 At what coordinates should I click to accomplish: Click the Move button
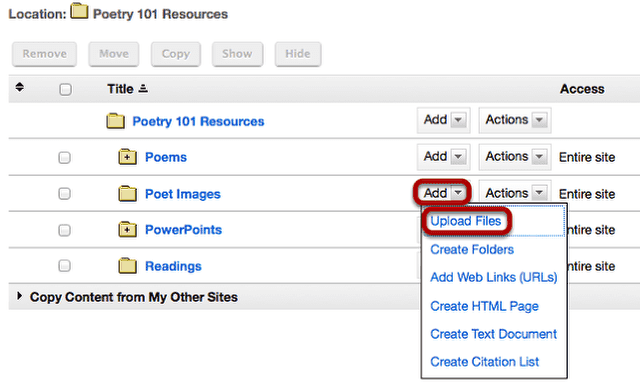[x=114, y=54]
